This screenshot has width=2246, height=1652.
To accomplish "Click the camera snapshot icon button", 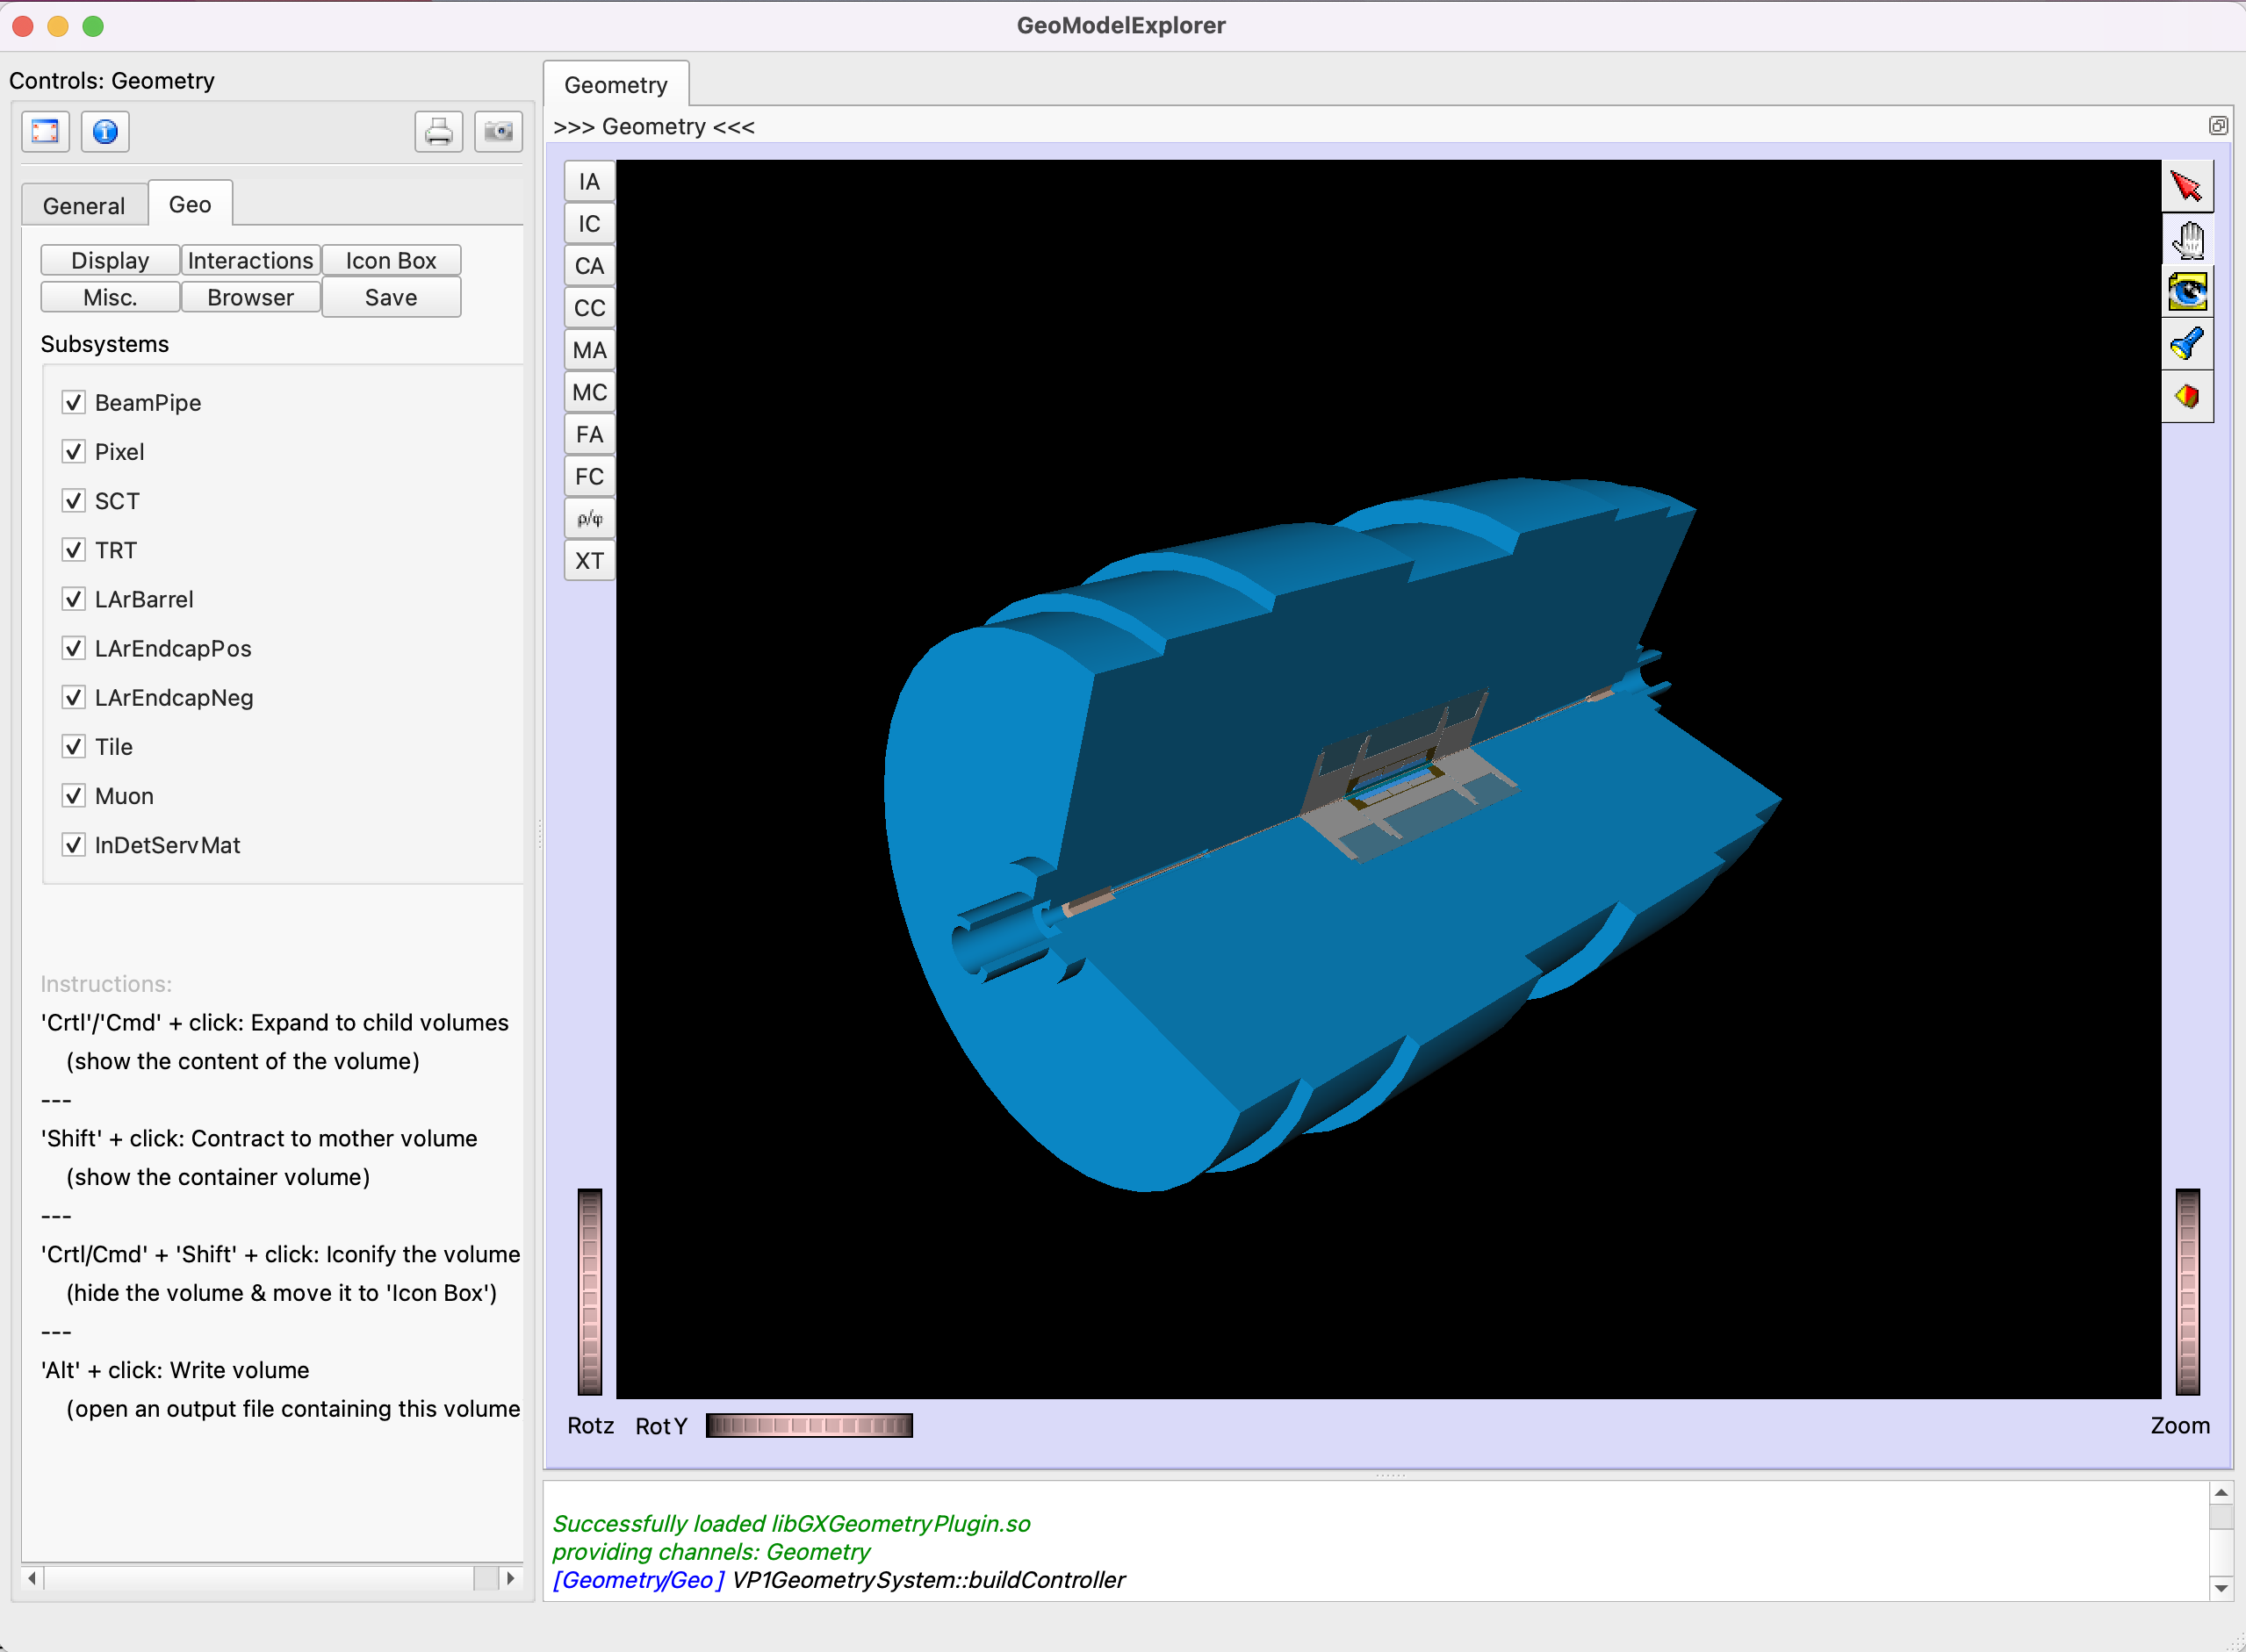I will point(498,131).
